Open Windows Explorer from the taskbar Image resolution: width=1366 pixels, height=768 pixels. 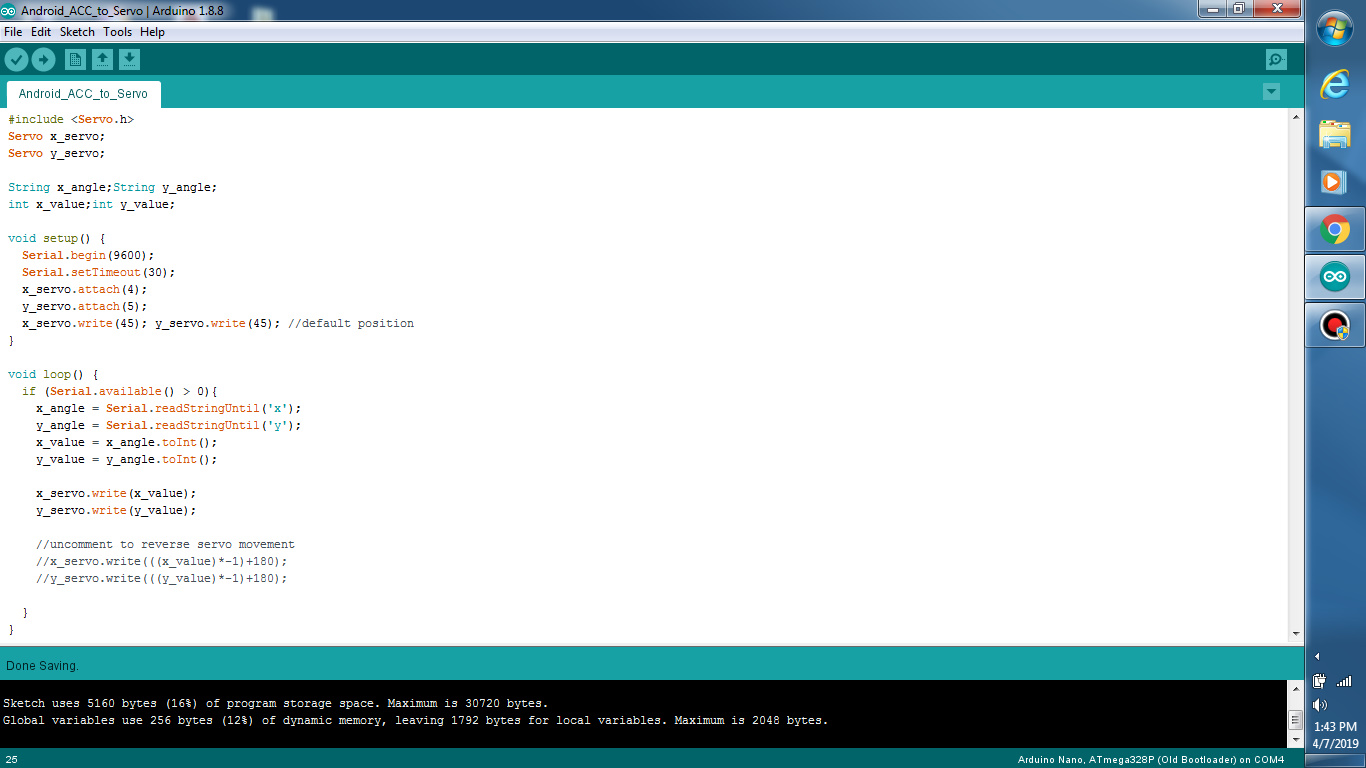click(x=1334, y=134)
